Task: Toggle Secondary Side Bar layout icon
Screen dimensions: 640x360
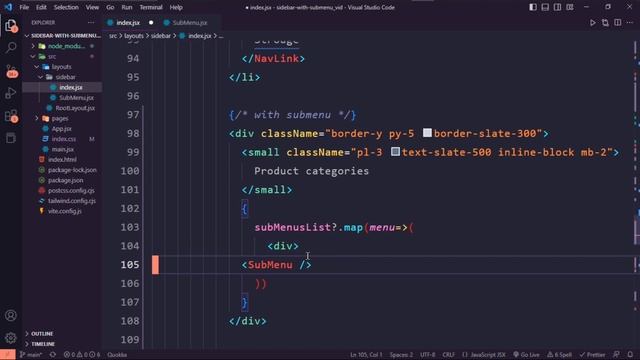Action: pyautogui.click(x=557, y=7)
